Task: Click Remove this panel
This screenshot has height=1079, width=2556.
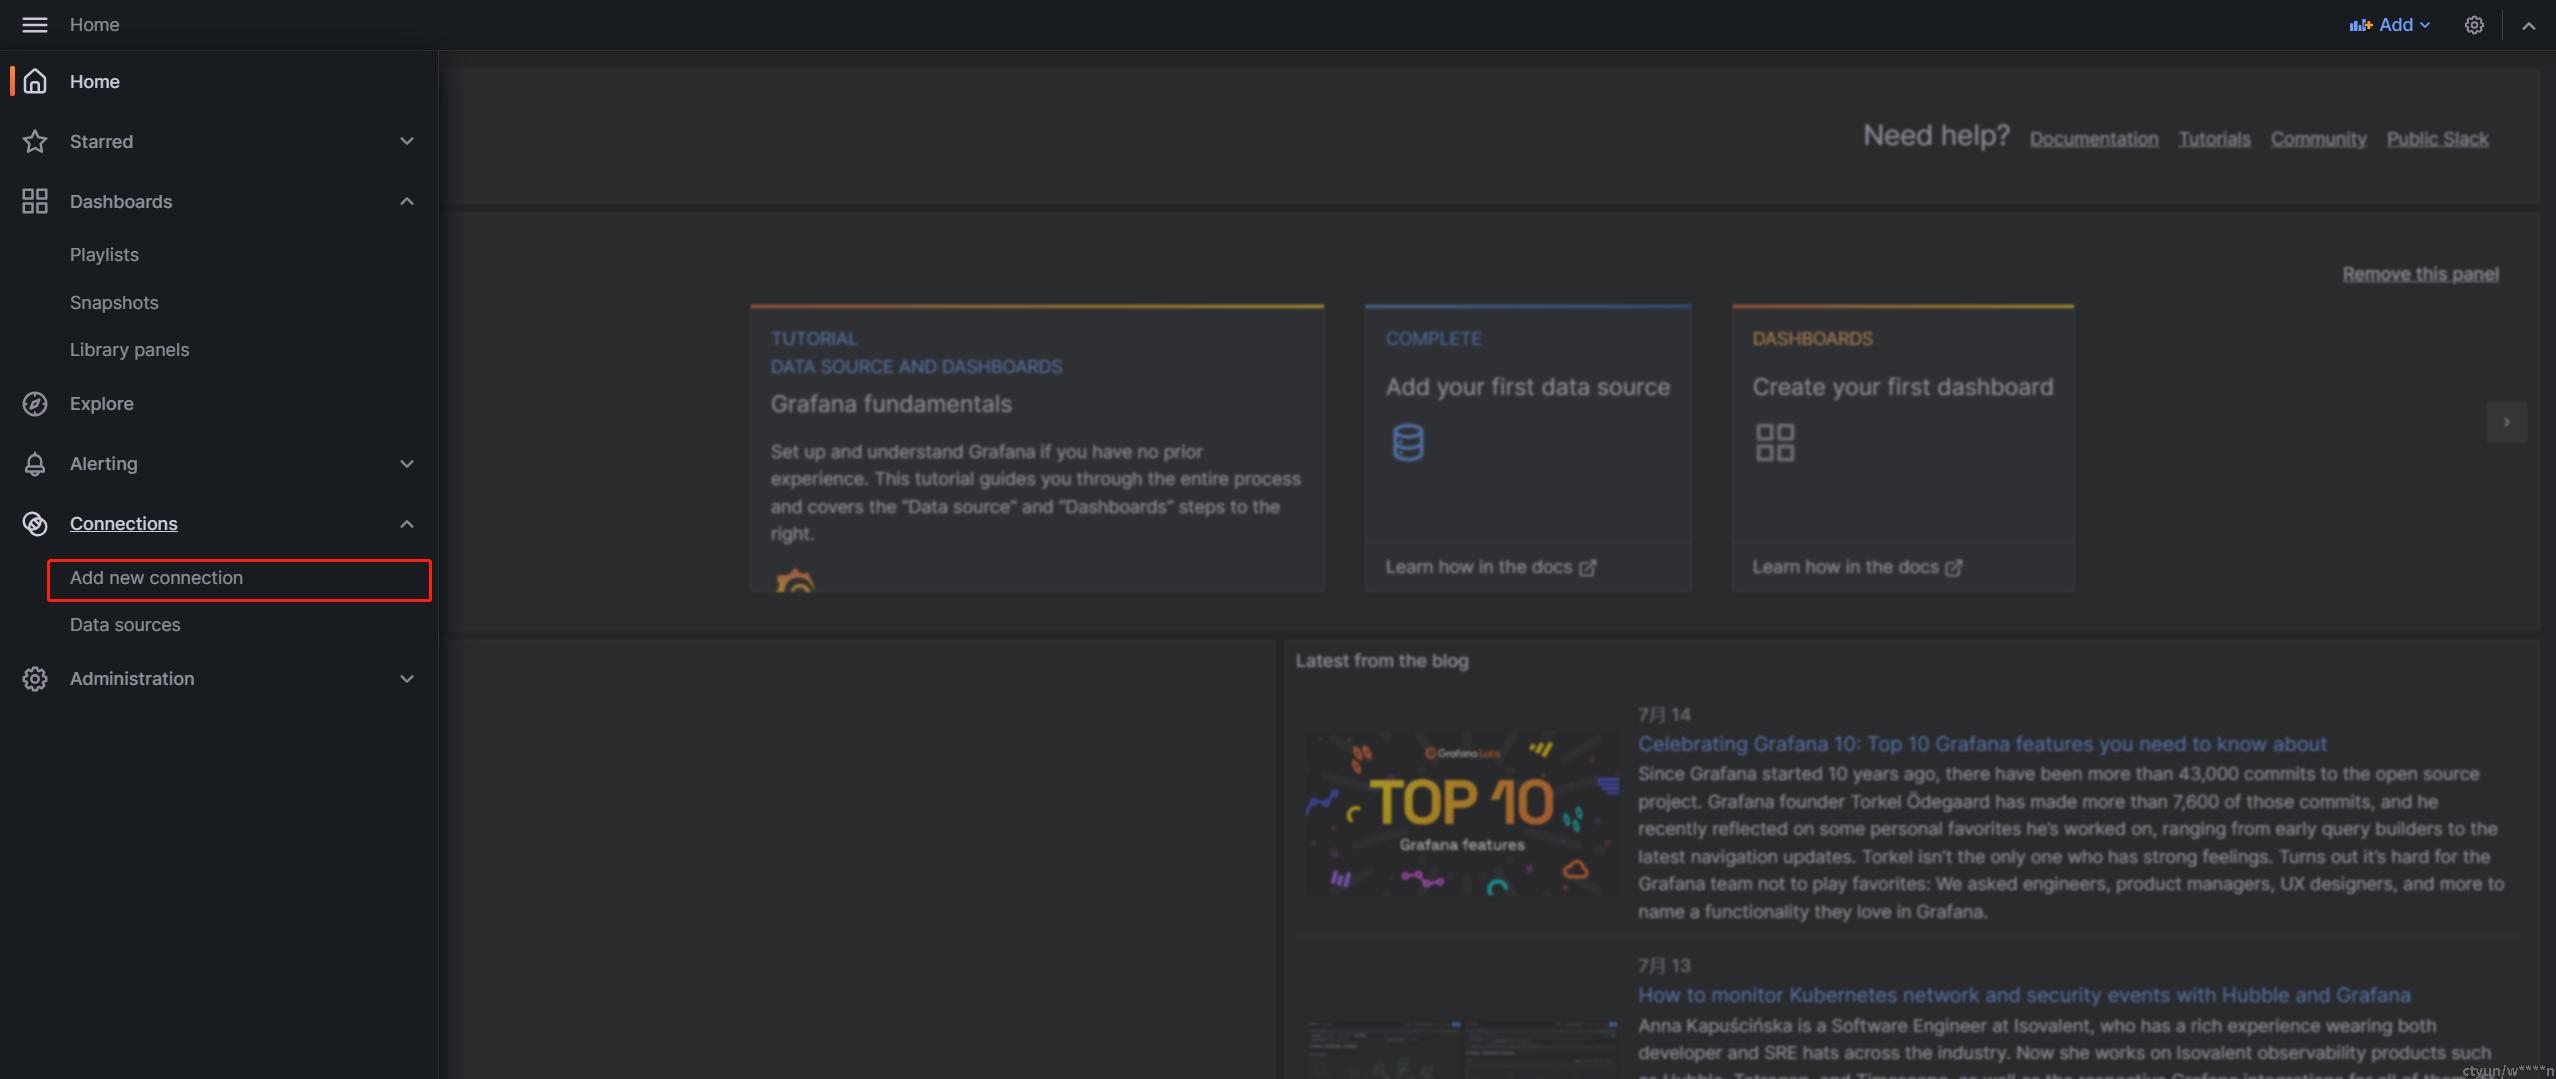Action: [2420, 274]
